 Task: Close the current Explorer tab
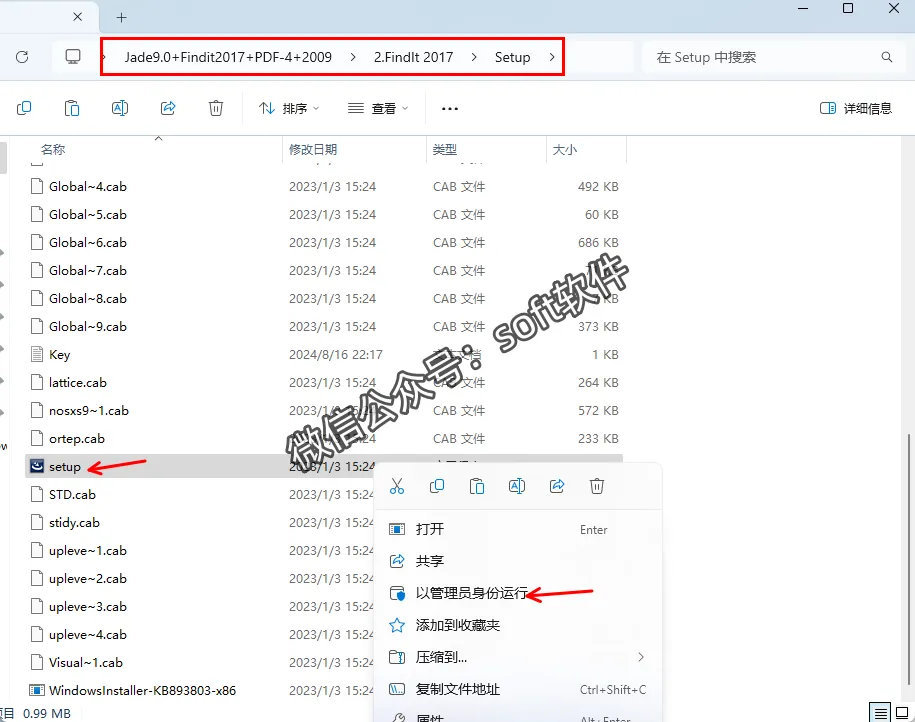coord(77,17)
